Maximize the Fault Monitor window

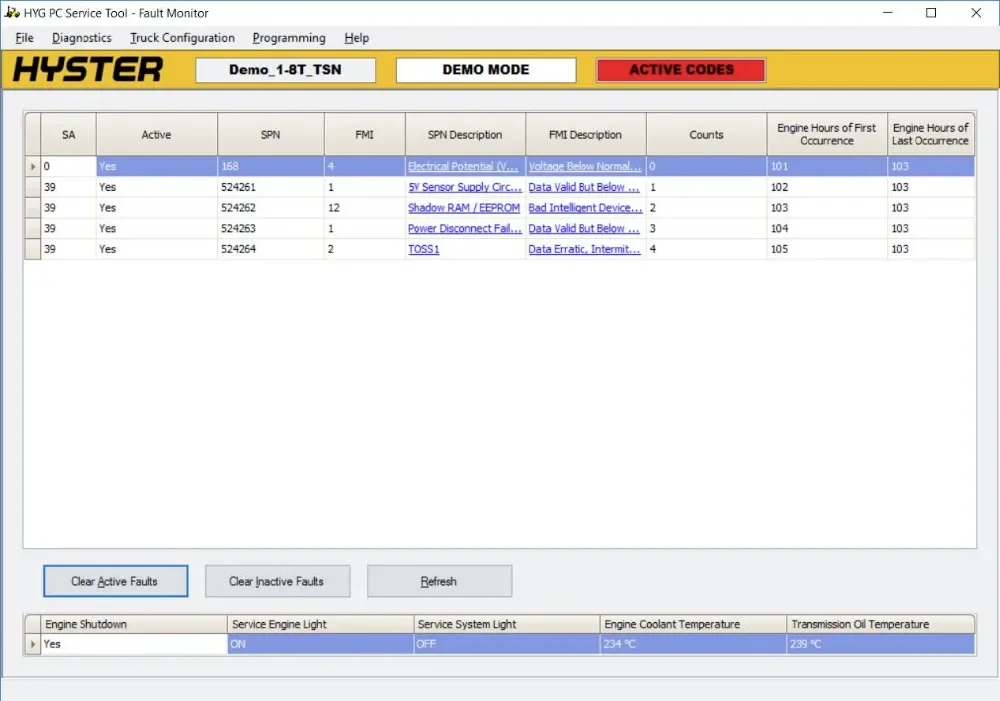931,12
